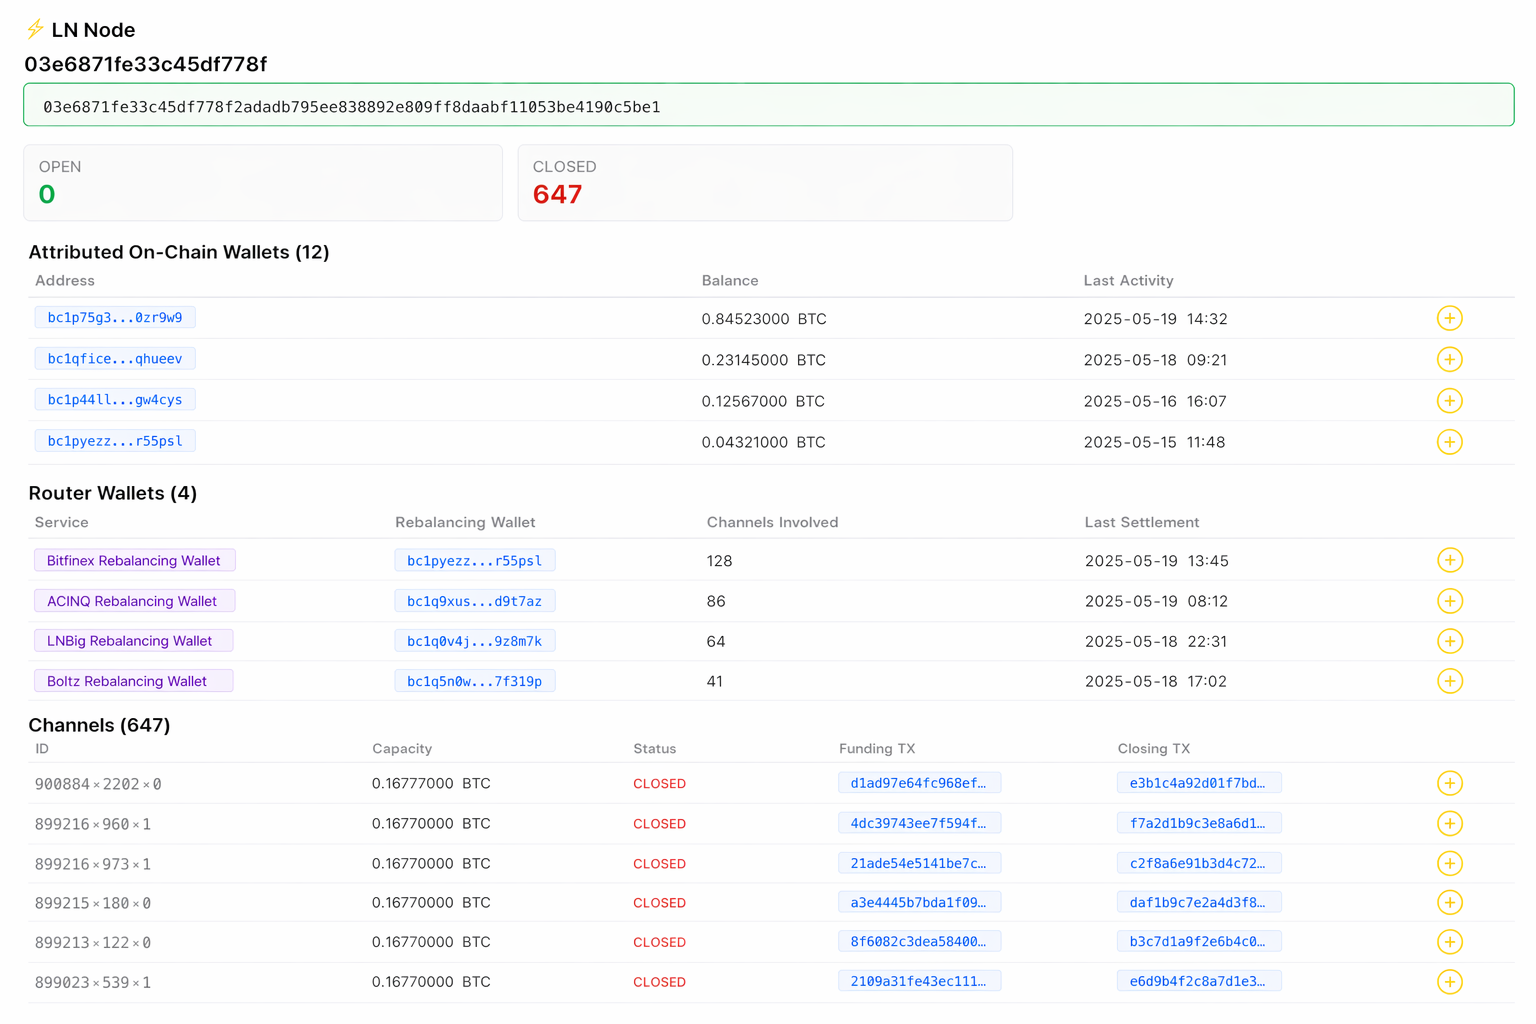The image size is (1536, 1024).
Task: Open attributed wallet address bc1pyezz...r55psl
Action: 115,441
